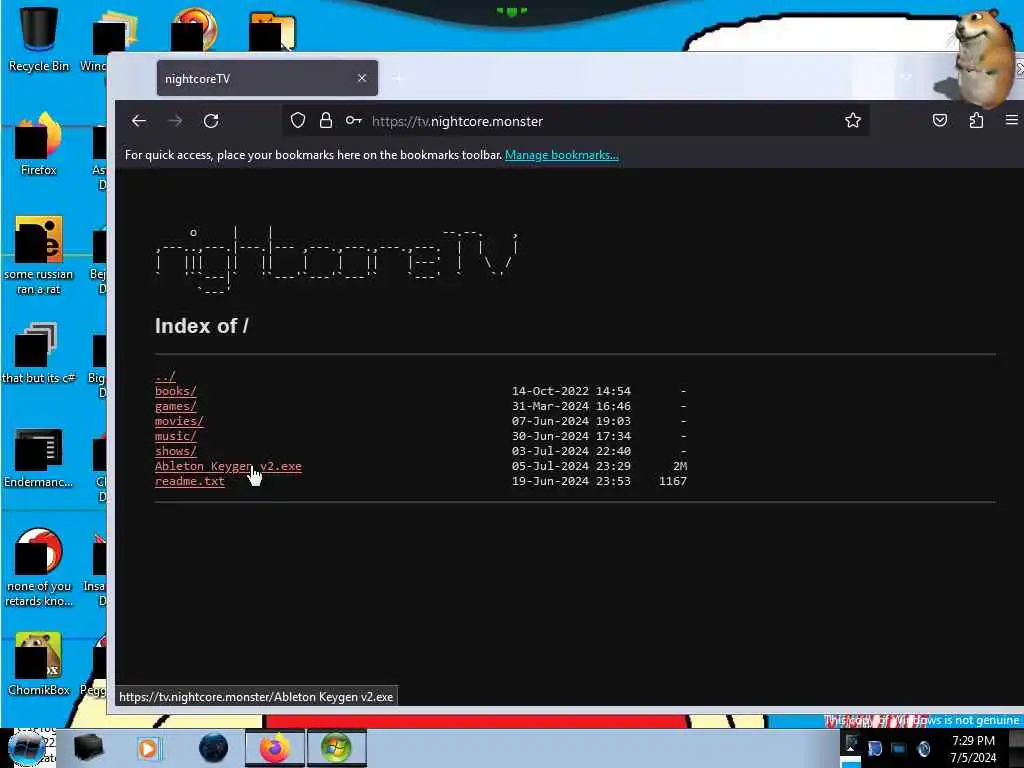Screen dimensions: 1024x768
Task: Click the 05-Jul-2024 23:29 date text
Action: point(571,466)
